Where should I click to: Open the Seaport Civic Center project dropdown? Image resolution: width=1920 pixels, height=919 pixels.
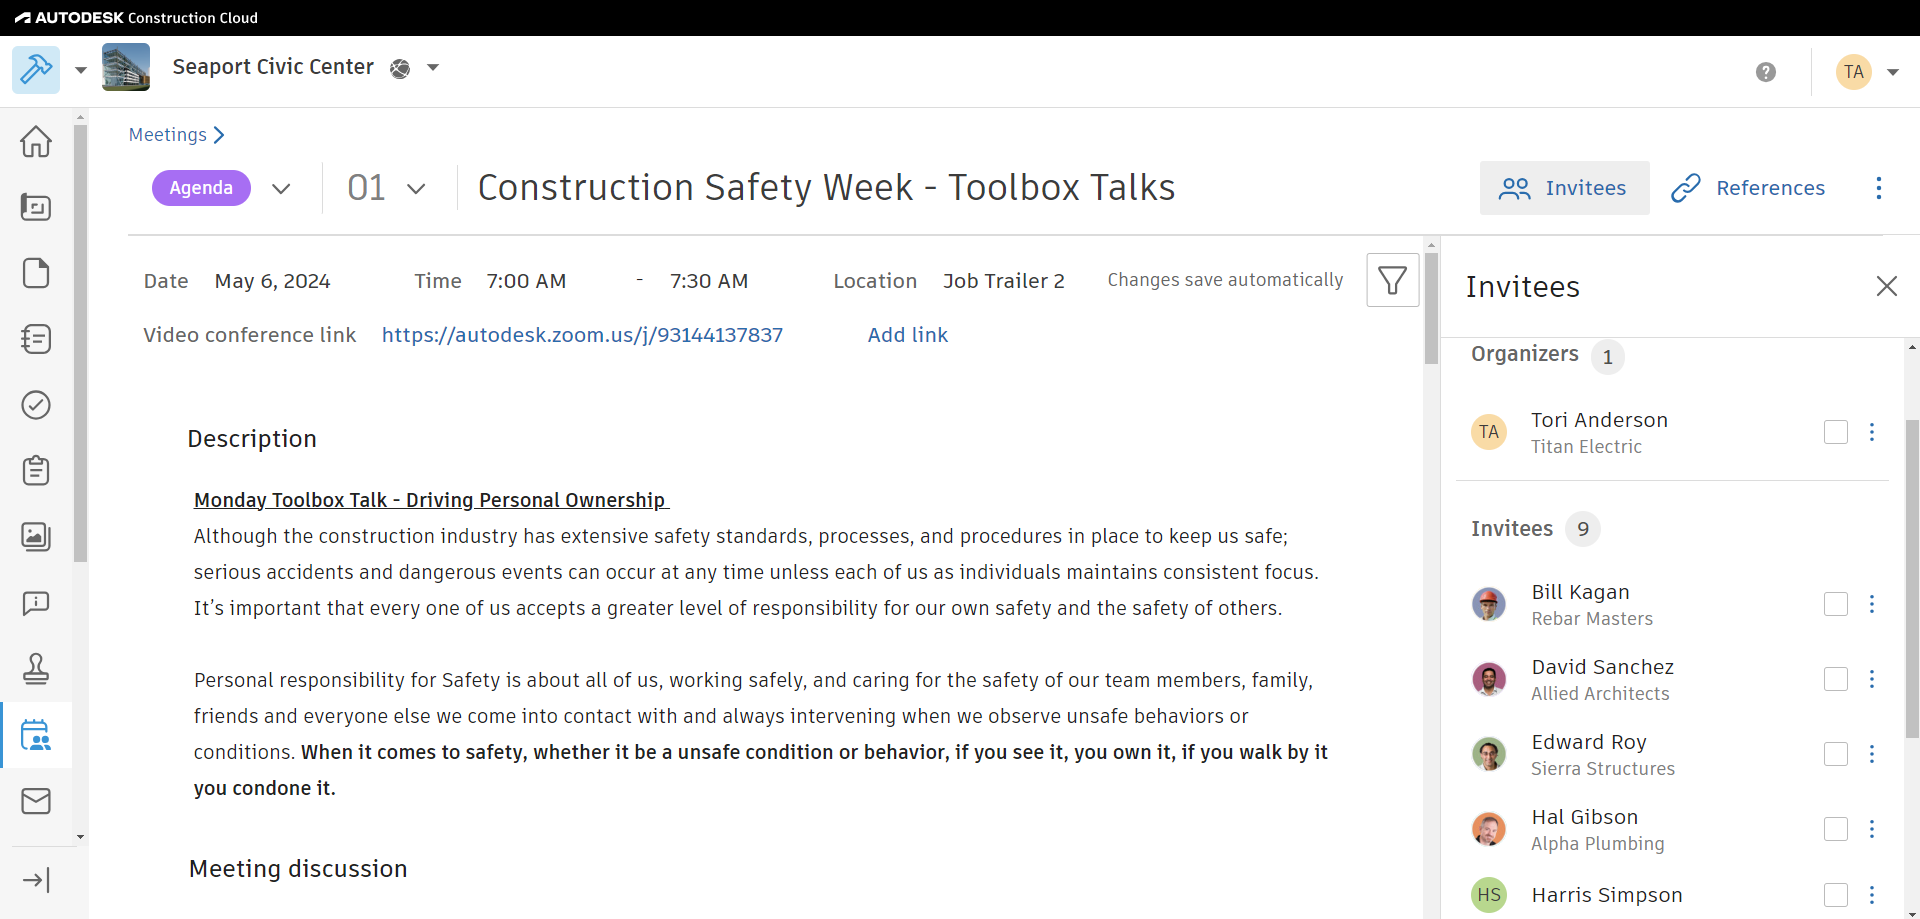tap(433, 68)
